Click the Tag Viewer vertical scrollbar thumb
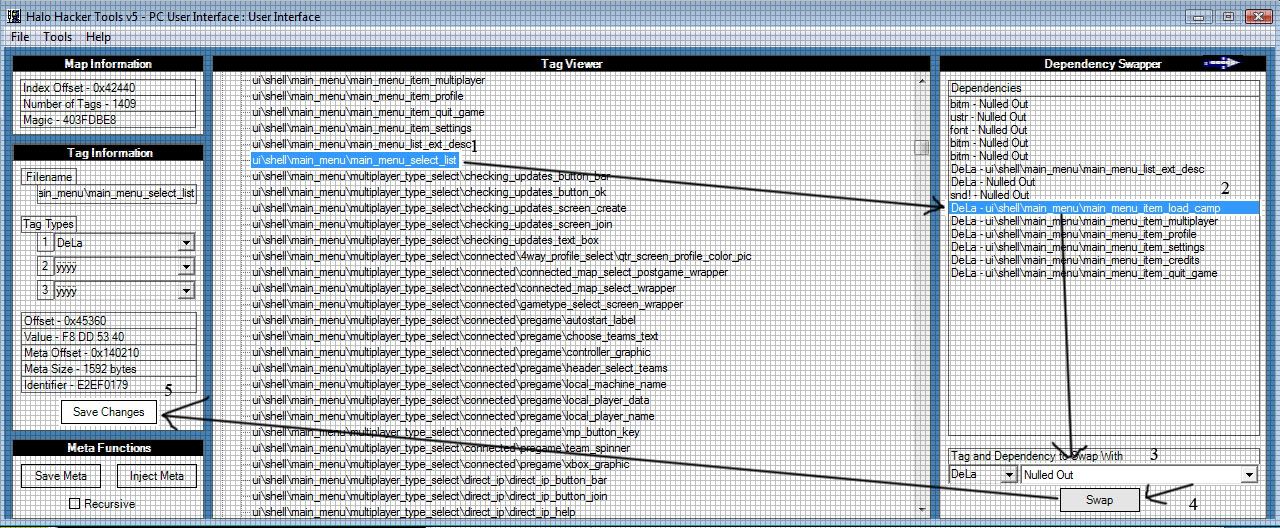Screen dimensions: 1280x528 [921, 148]
